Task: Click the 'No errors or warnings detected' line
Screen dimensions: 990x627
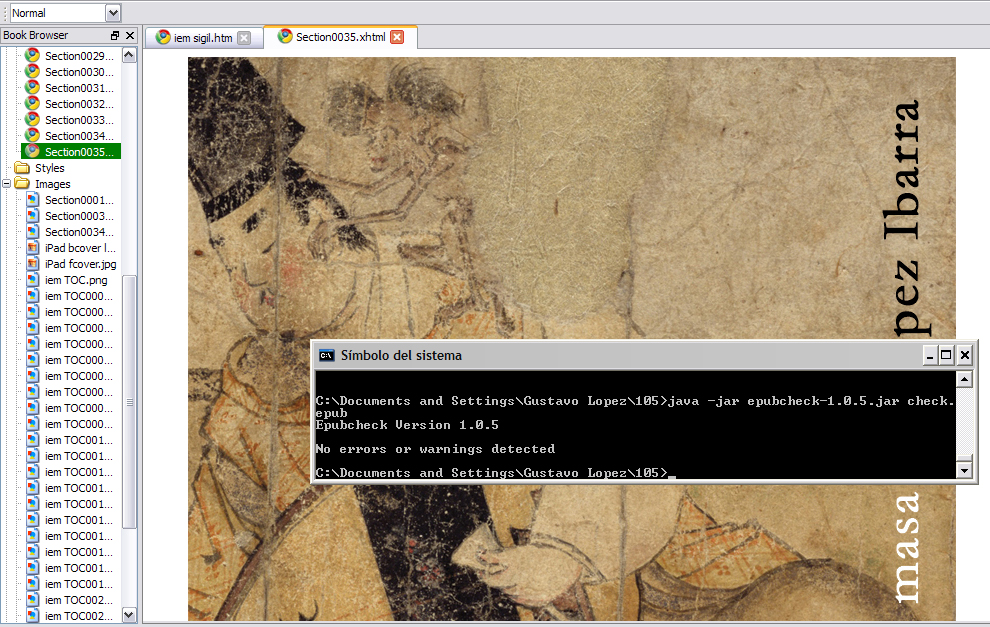Action: tap(435, 449)
